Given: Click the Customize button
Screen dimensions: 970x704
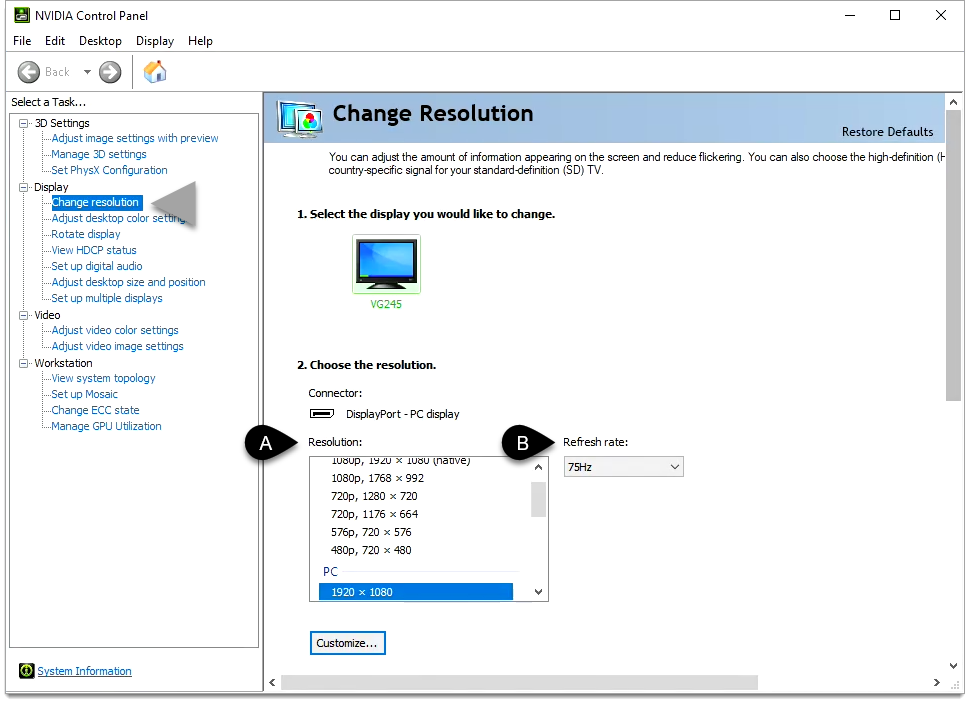Looking at the screenshot, I should (347, 643).
